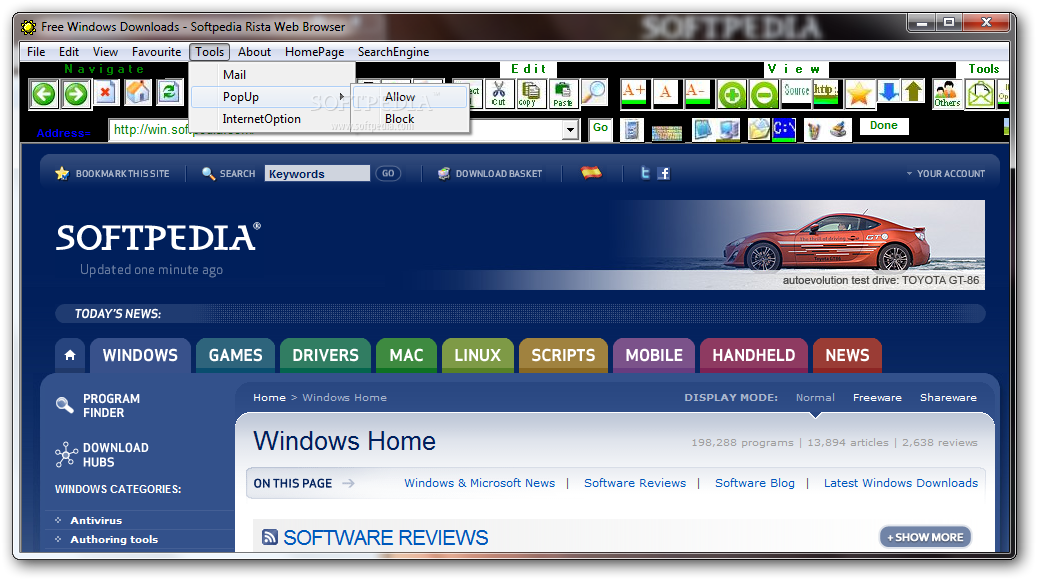
Task: Switch to the DRIVERS tab
Action: [325, 356]
